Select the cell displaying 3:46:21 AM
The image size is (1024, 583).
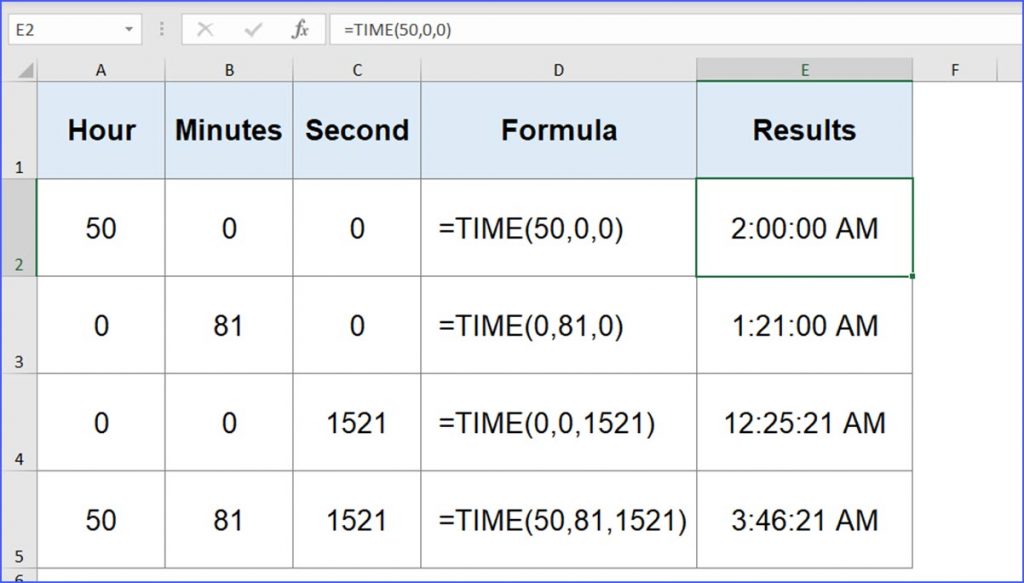(805, 520)
